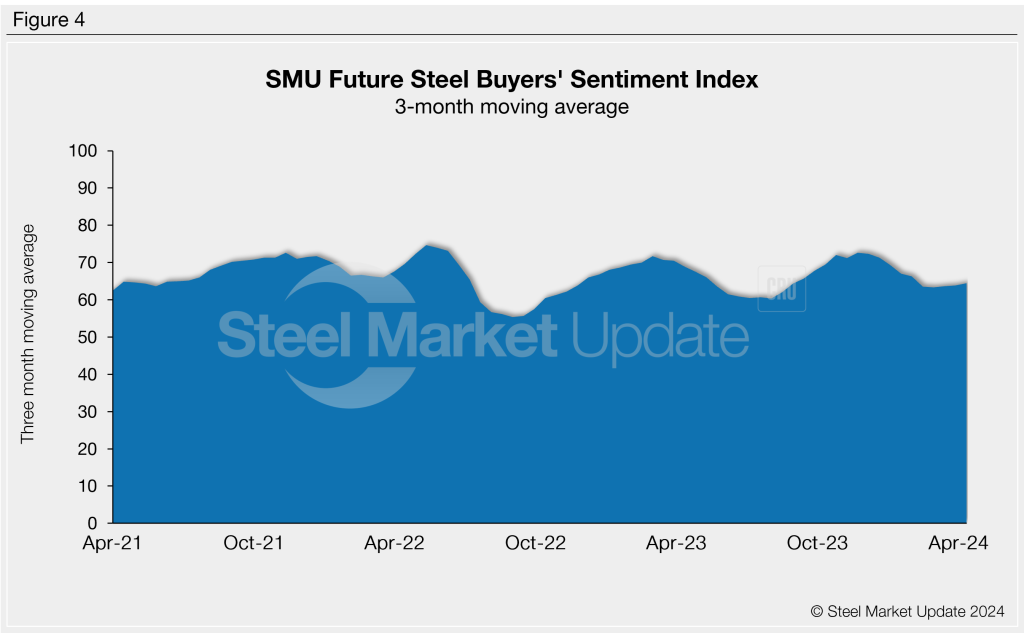Click the 0 value at the y-axis base
Screen dimensions: 1024x633
[x=92, y=523]
